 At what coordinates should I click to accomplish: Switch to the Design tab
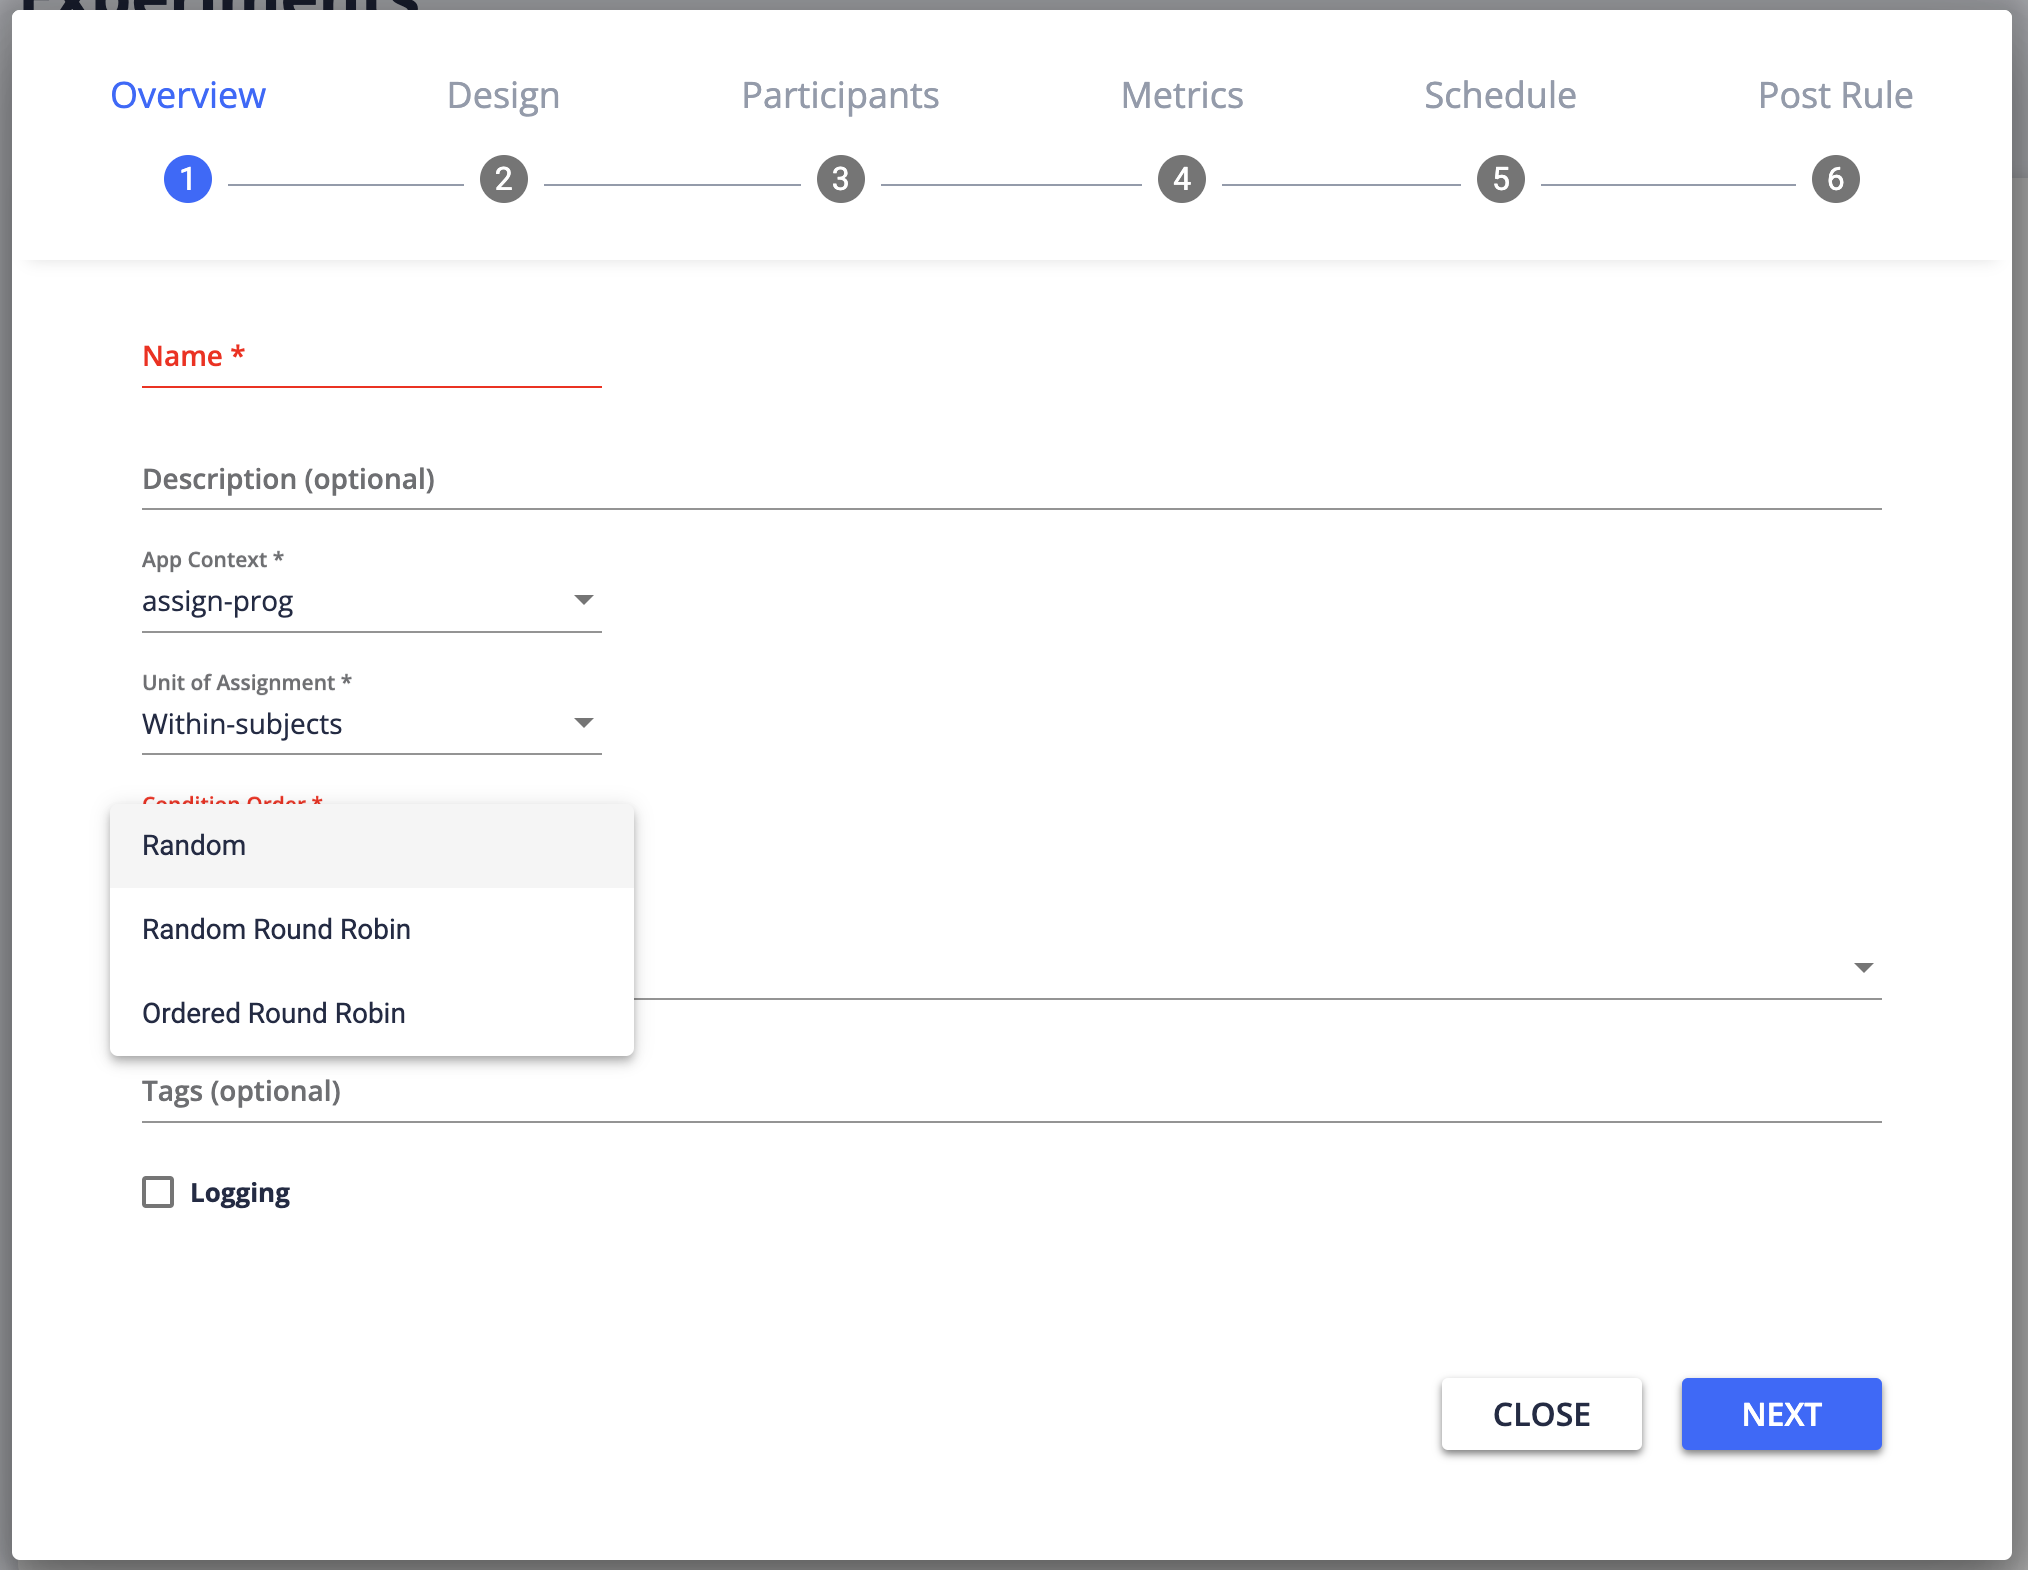(503, 96)
